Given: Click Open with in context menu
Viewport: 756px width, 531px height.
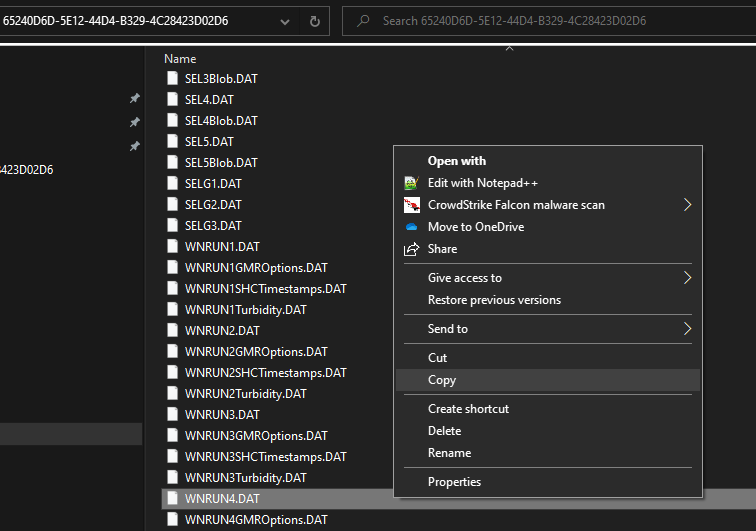Looking at the screenshot, I should 457,161.
